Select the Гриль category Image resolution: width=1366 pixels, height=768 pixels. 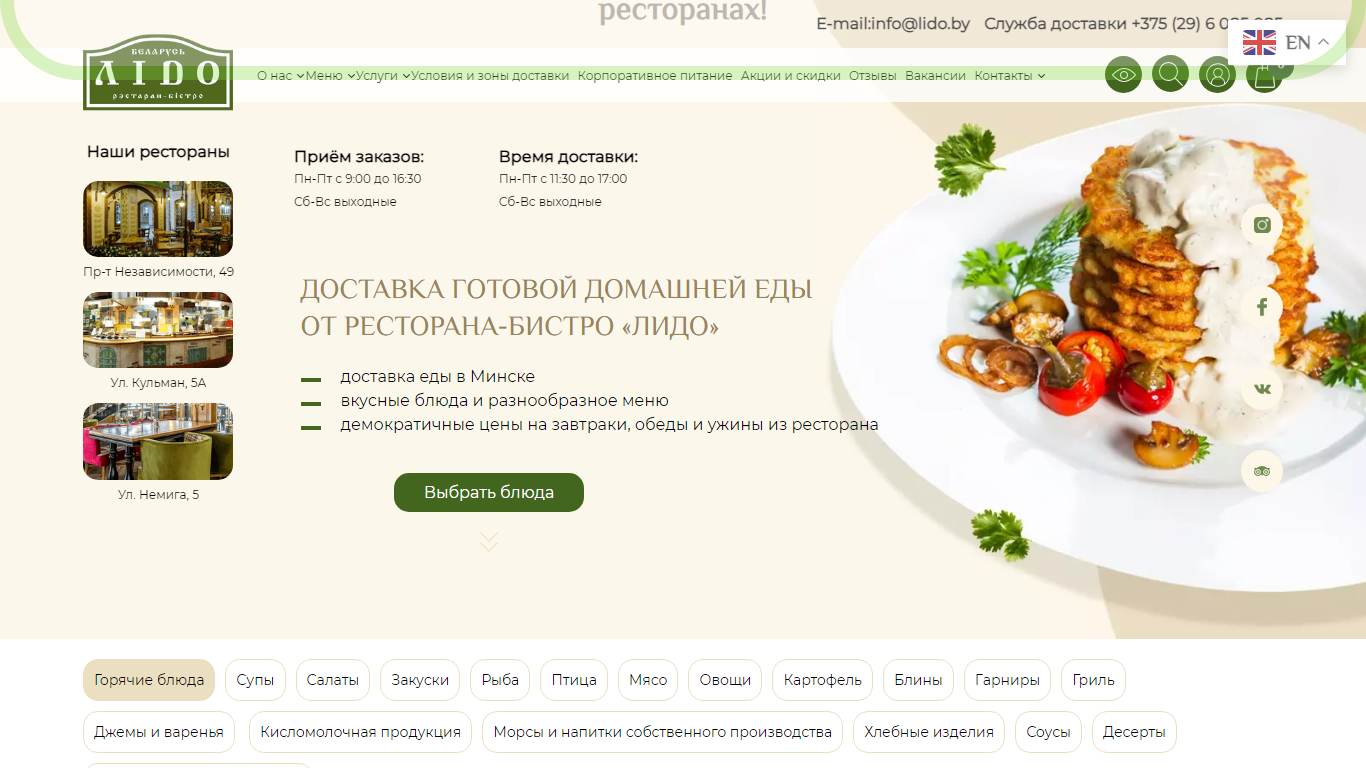pos(1093,680)
